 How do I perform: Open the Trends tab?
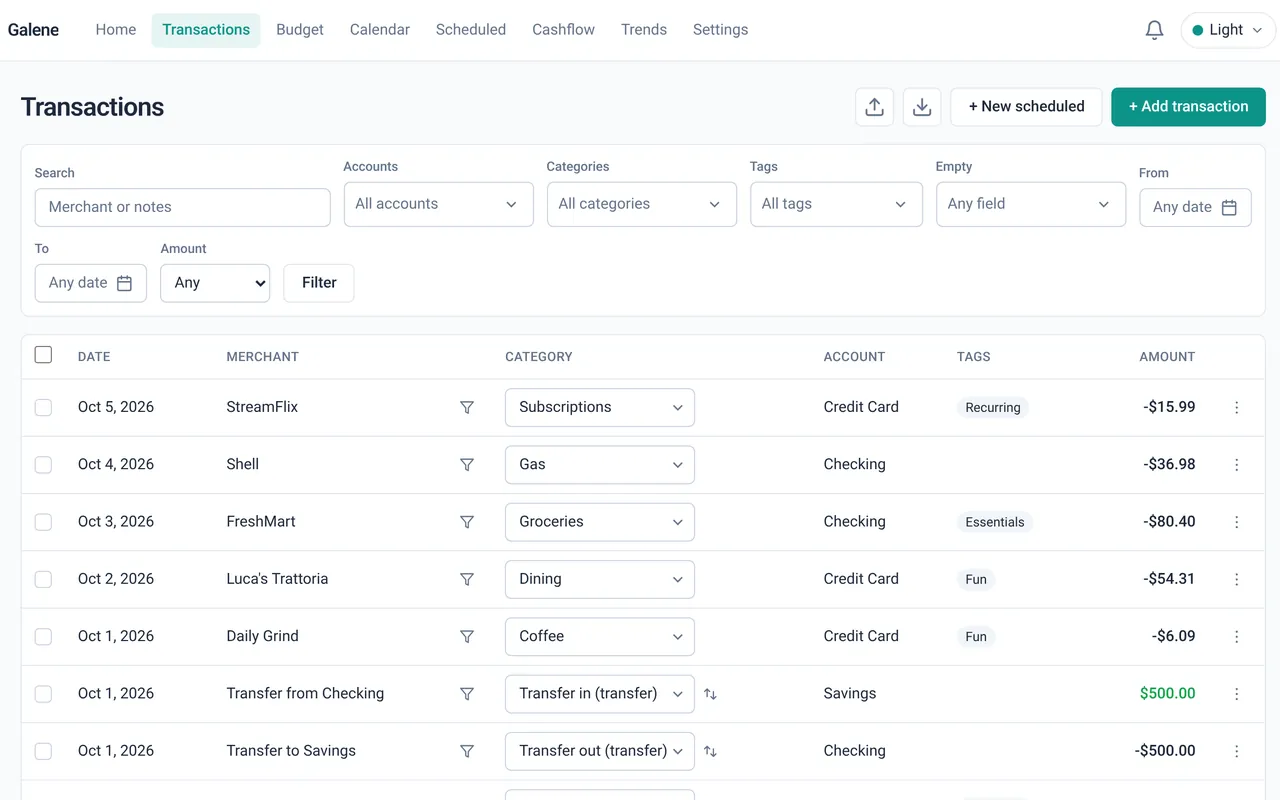[644, 30]
